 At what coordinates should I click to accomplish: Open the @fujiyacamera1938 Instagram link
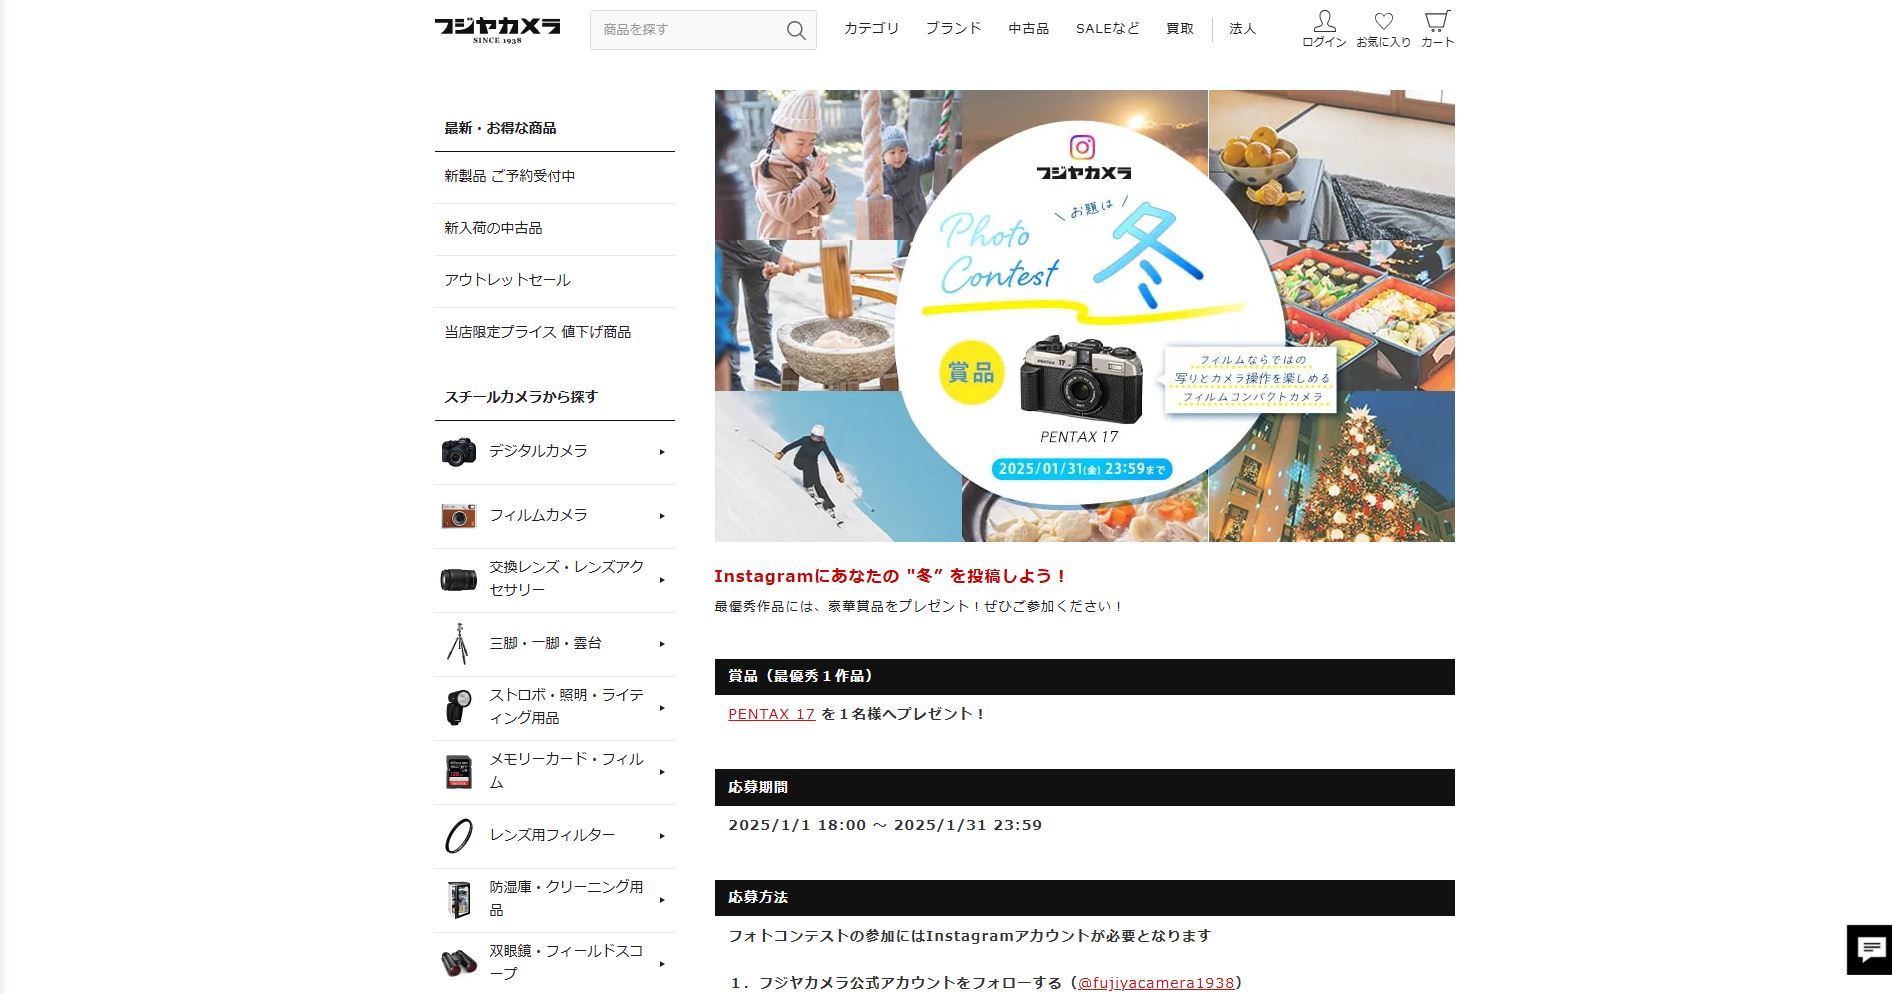click(x=1155, y=983)
